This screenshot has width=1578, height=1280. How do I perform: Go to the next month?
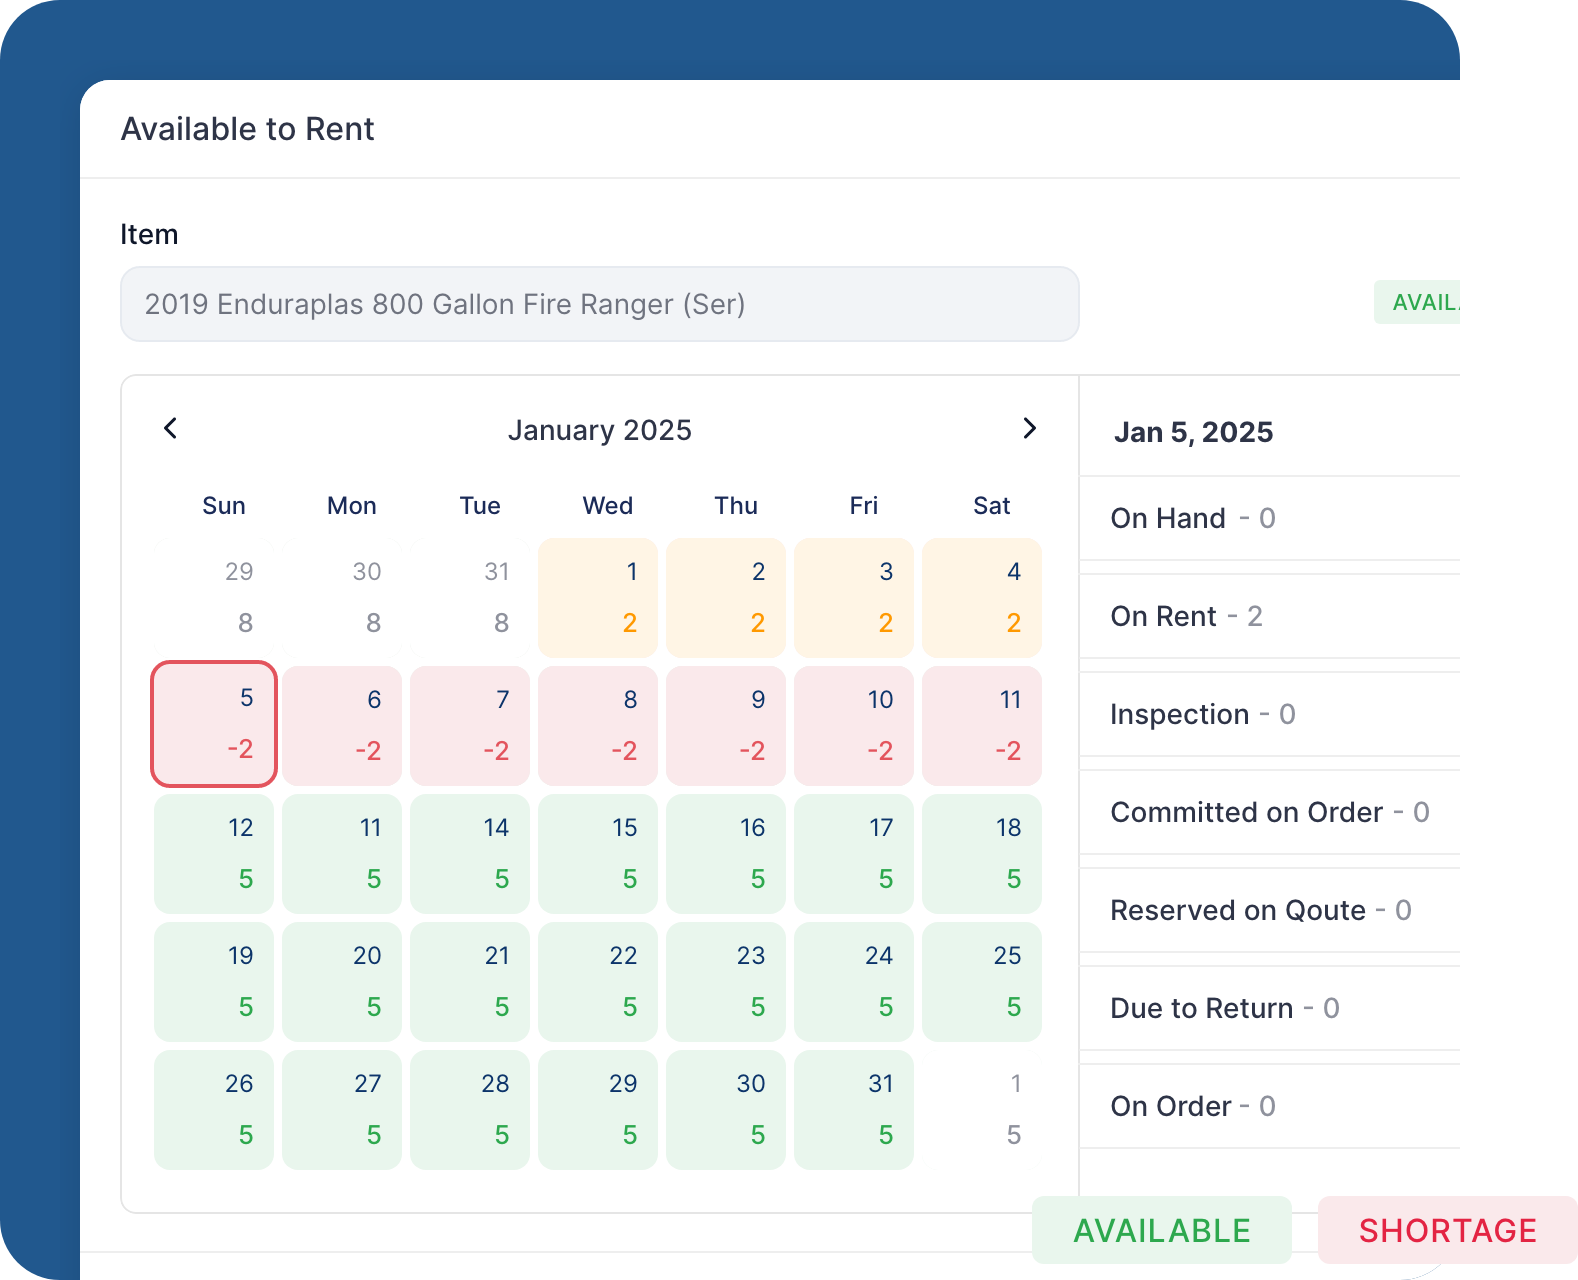pos(1029,428)
